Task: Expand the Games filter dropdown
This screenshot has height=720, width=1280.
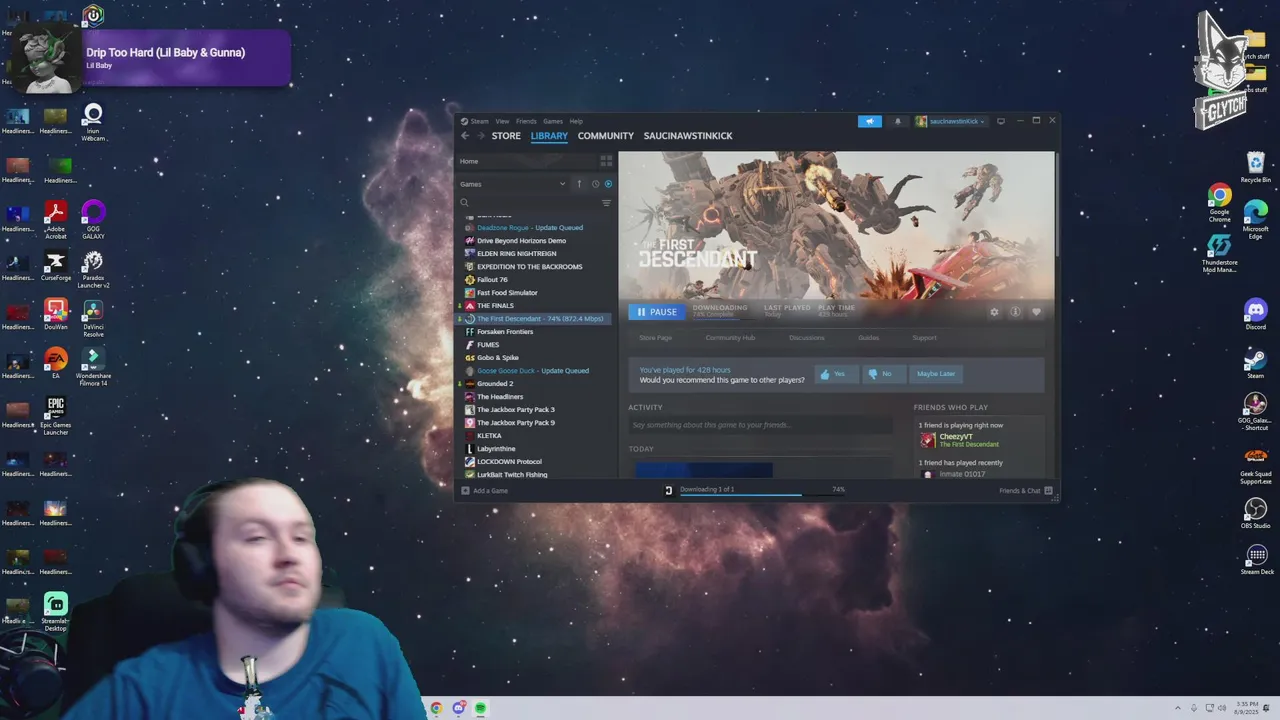Action: [x=562, y=184]
